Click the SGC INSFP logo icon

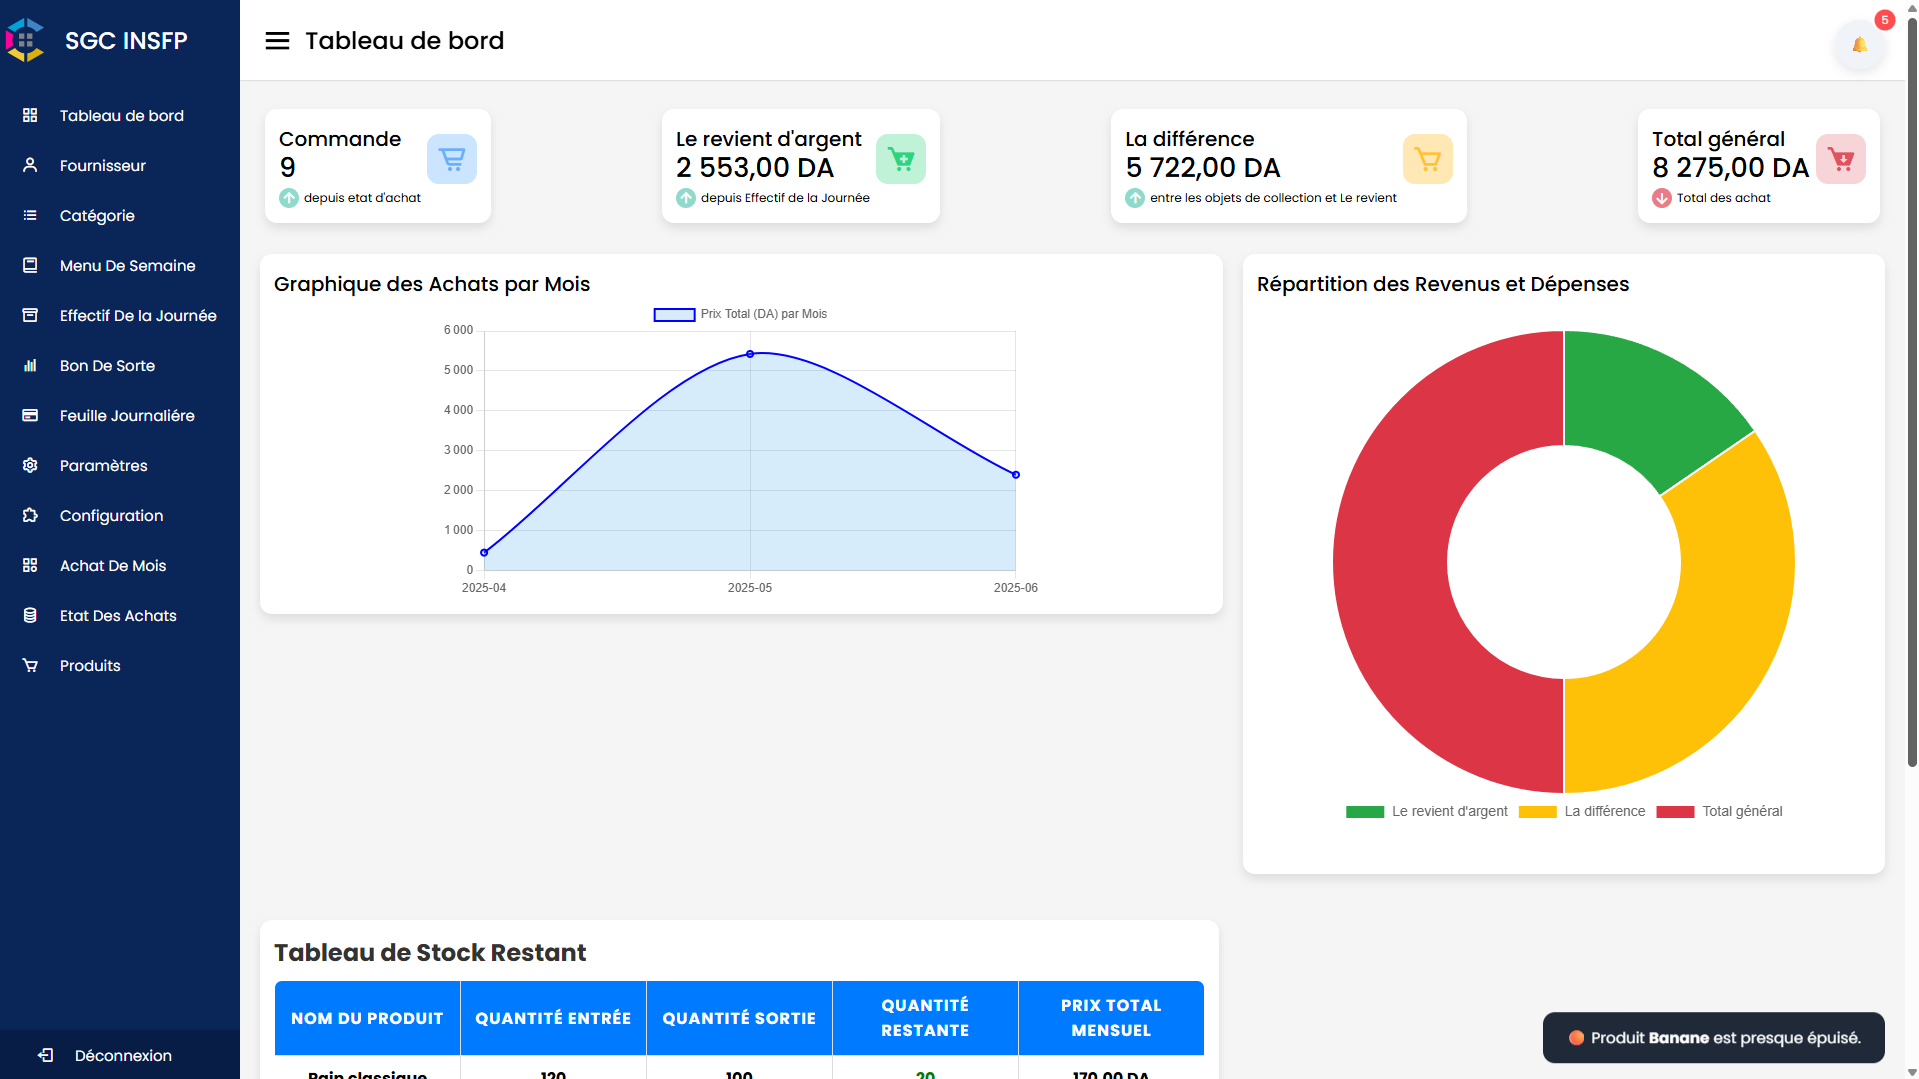pyautogui.click(x=25, y=40)
